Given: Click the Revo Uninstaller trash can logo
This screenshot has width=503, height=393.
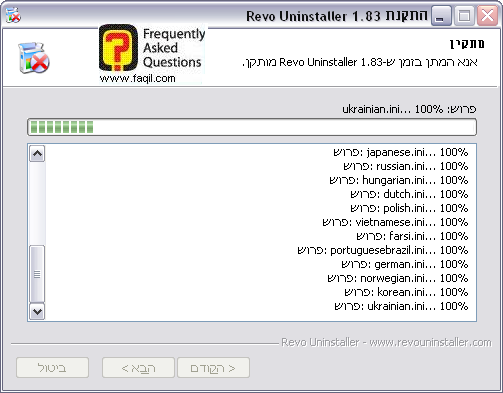Looking at the screenshot, I should pos(34,58).
